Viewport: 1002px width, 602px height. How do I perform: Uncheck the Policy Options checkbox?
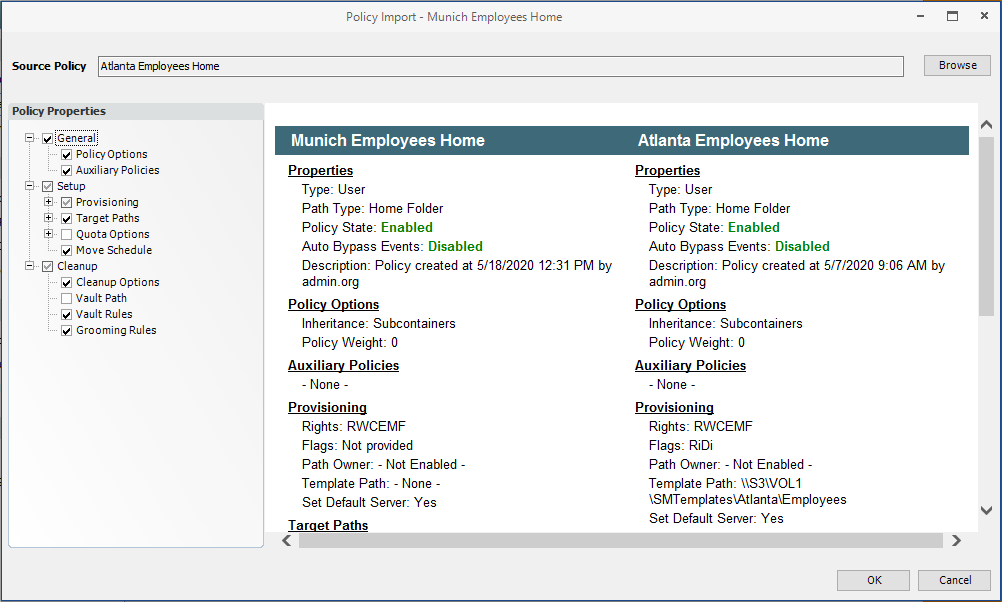point(66,155)
